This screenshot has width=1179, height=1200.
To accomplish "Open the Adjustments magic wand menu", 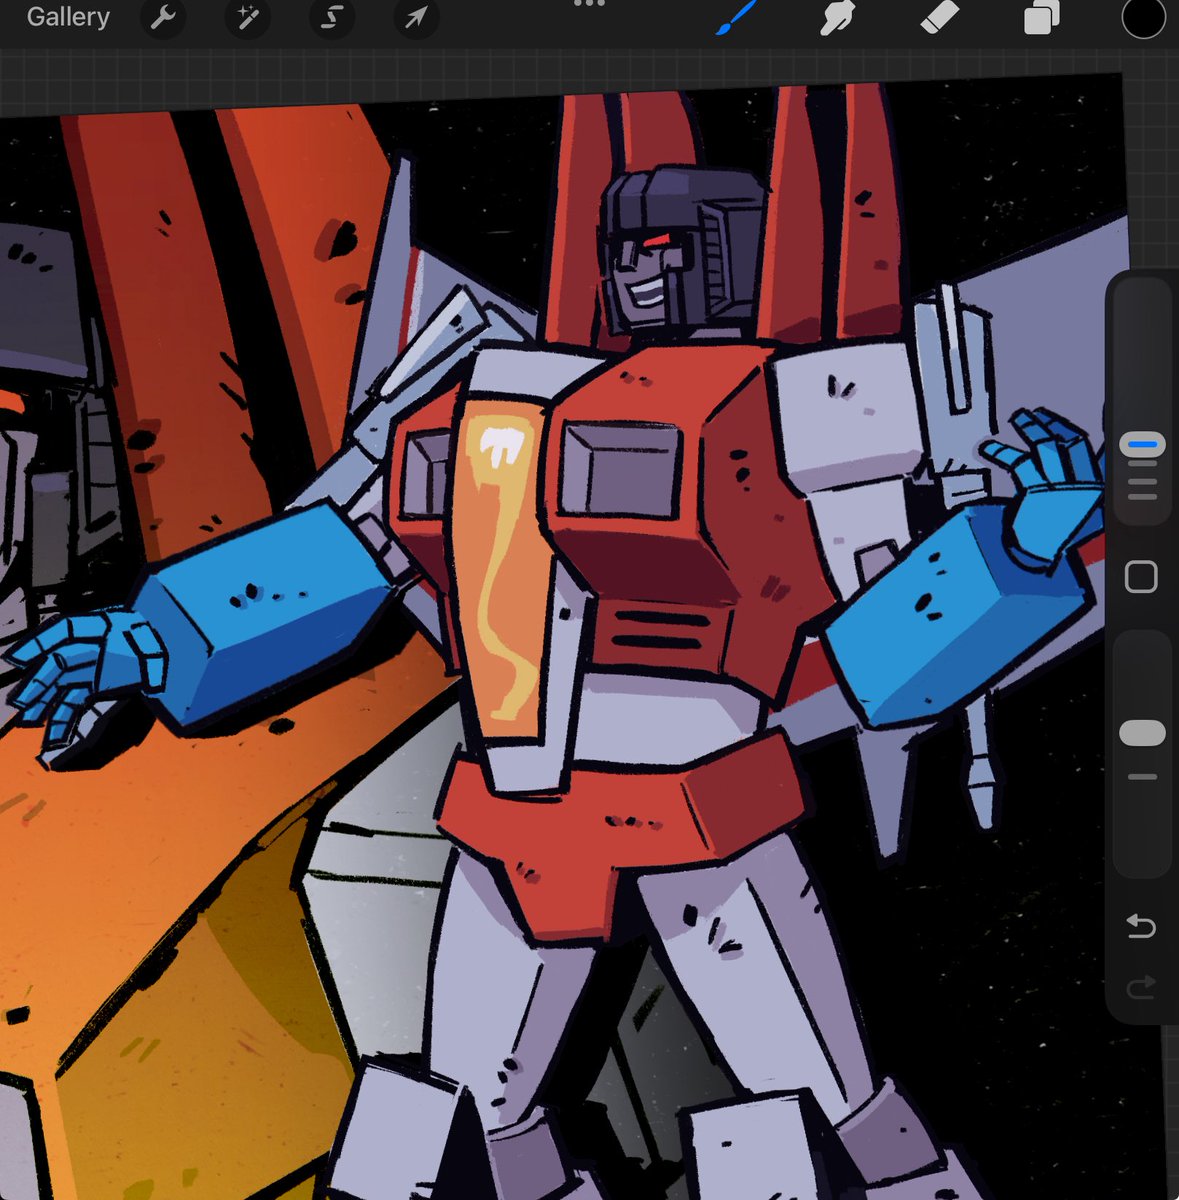I will [x=248, y=17].
